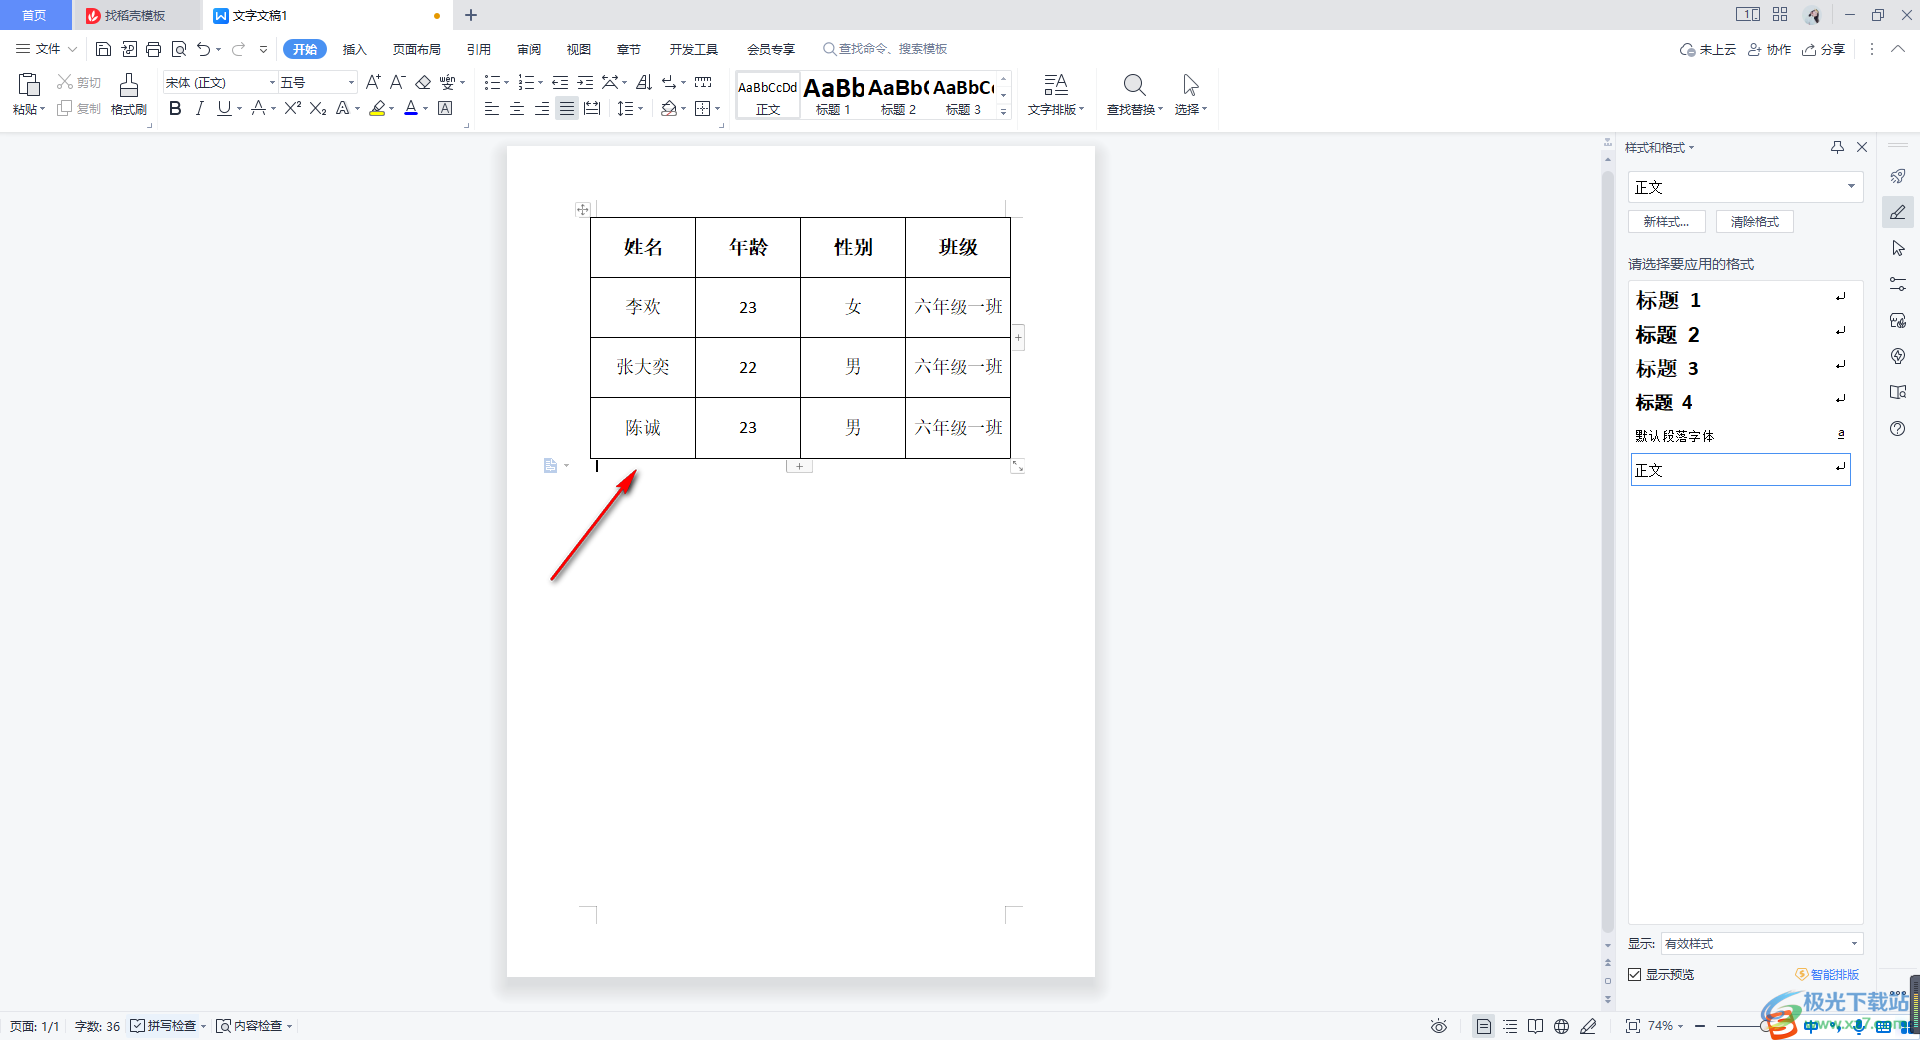Screen dimensions: 1920x1040
Task: Apply distributed alignment
Action: pos(592,108)
